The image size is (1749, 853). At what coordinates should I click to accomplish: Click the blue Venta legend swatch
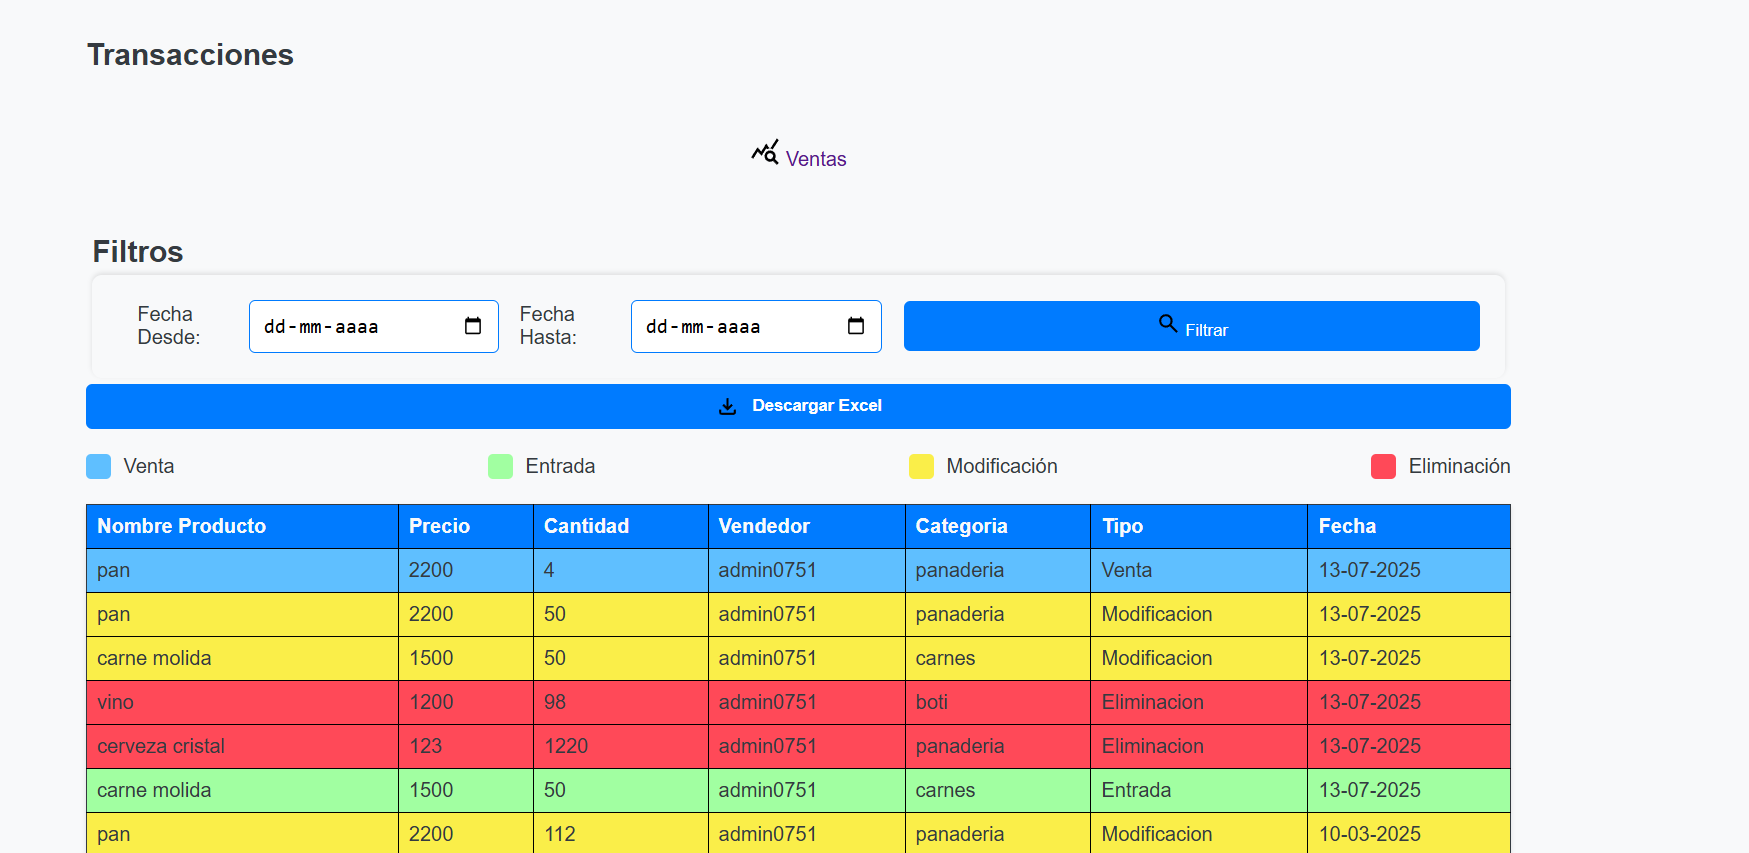point(99,466)
